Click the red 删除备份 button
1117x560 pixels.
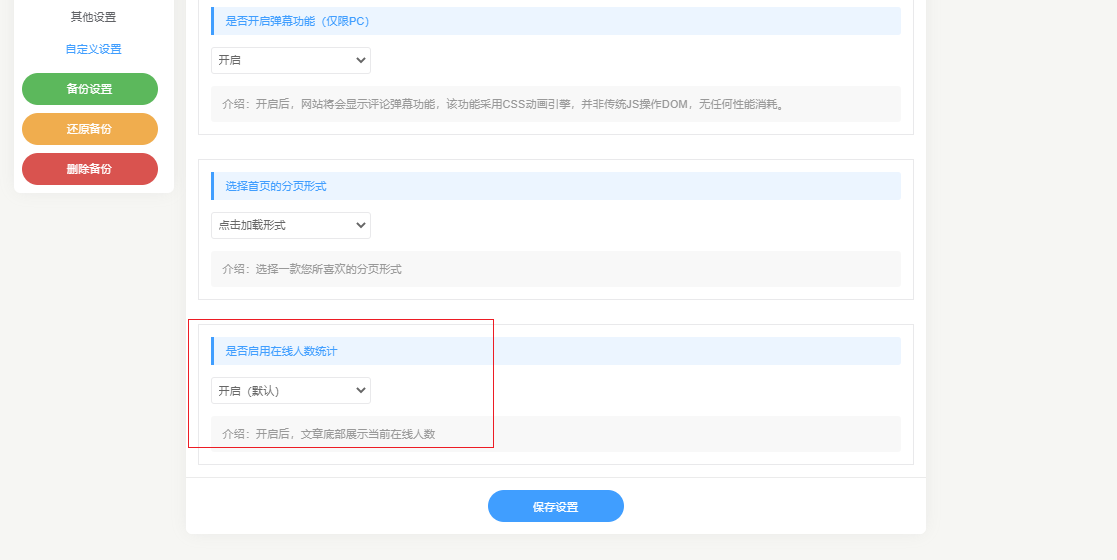[90, 169]
